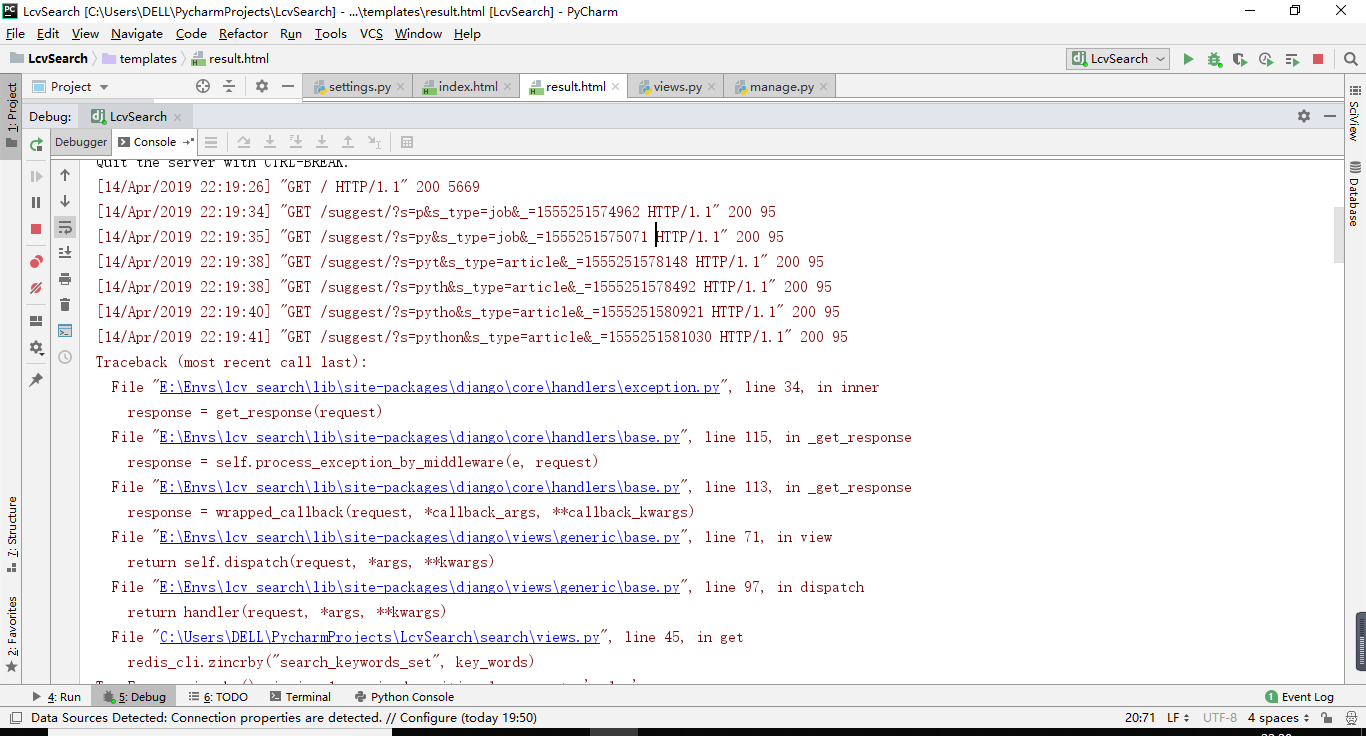Change line separator LF in status bar
The width and height of the screenshot is (1366, 736).
(1177, 718)
